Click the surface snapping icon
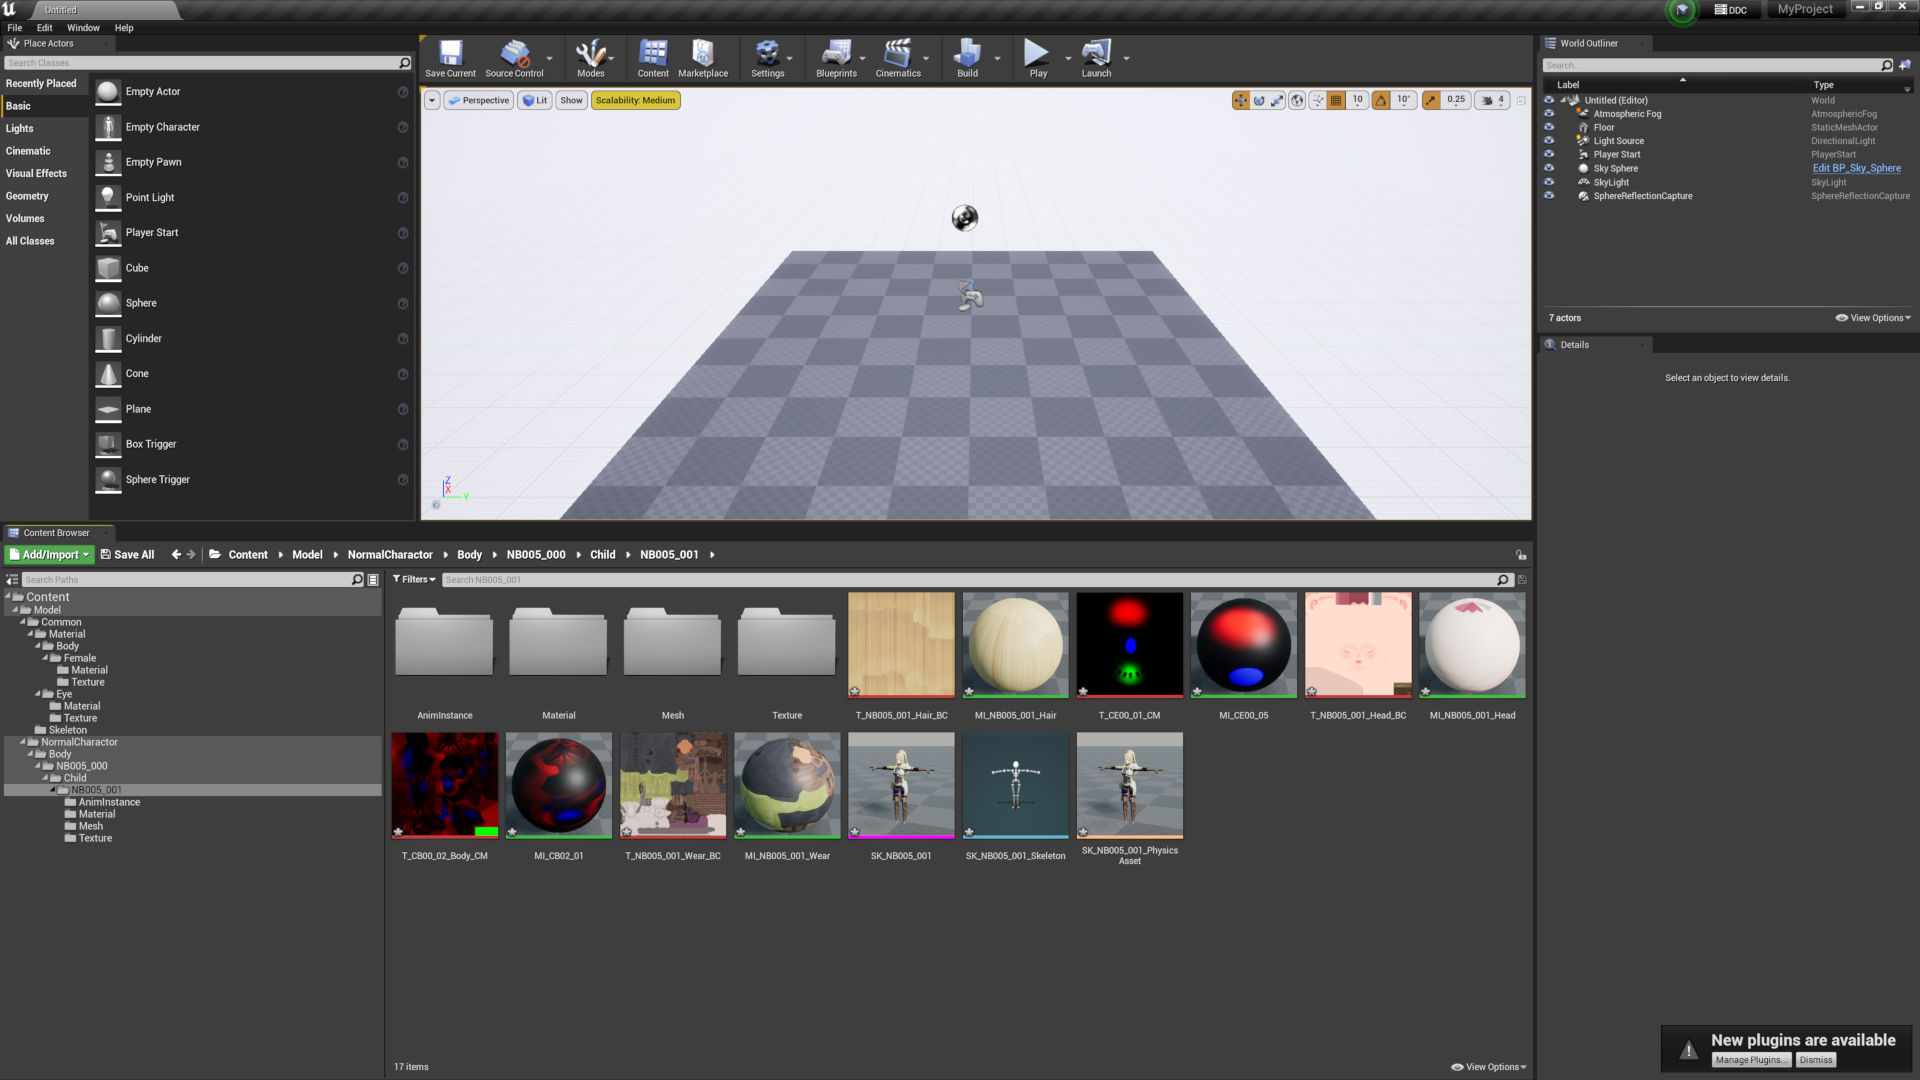1920x1080 pixels. (x=1318, y=100)
